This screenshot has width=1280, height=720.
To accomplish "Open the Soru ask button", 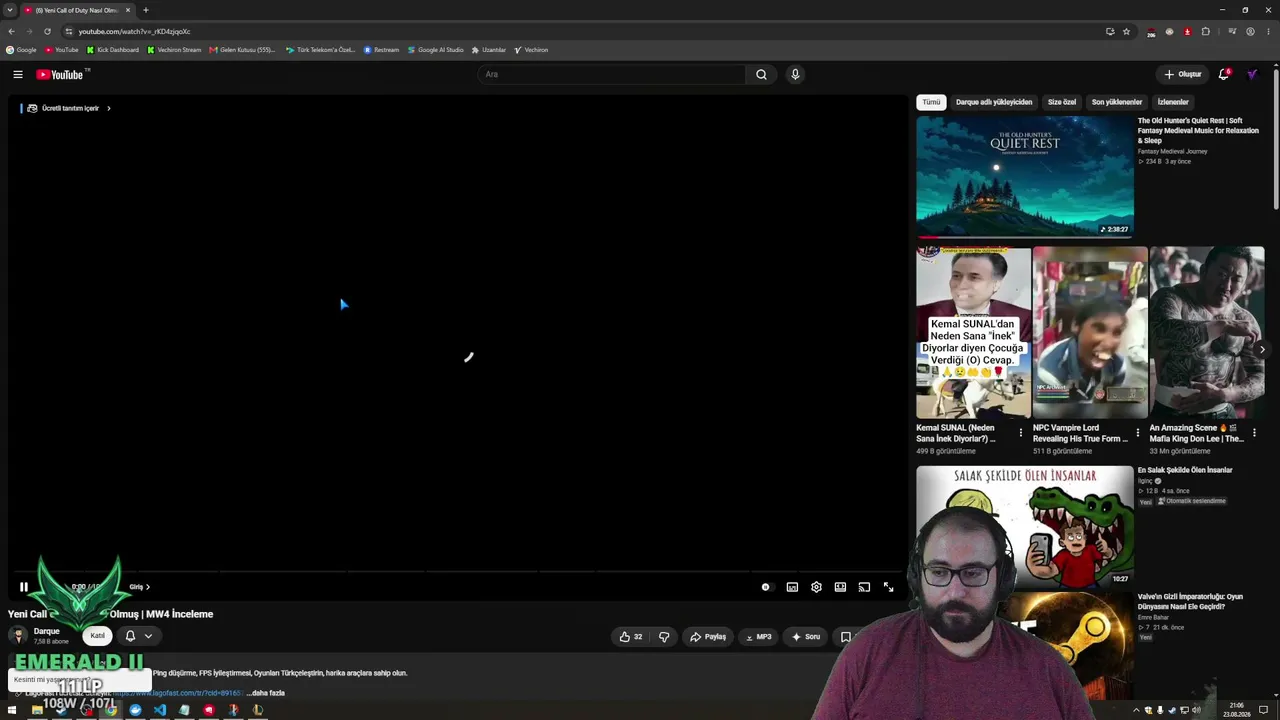I will click(806, 636).
